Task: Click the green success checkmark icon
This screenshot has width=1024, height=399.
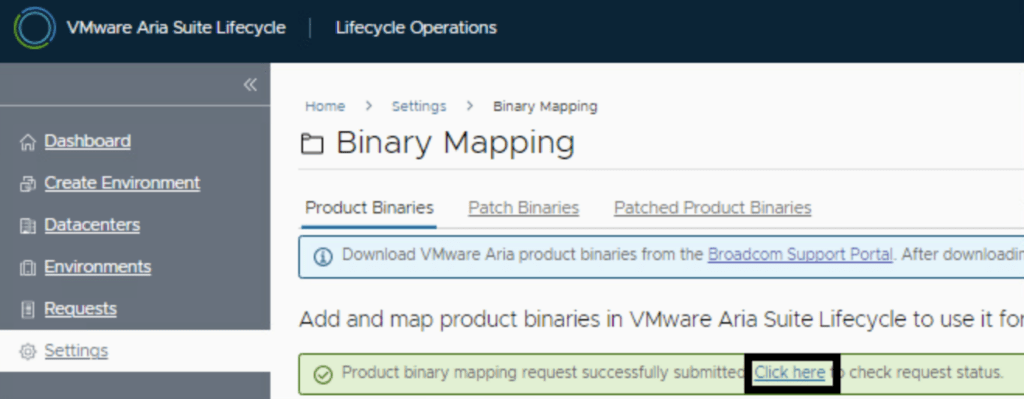Action: (323, 374)
